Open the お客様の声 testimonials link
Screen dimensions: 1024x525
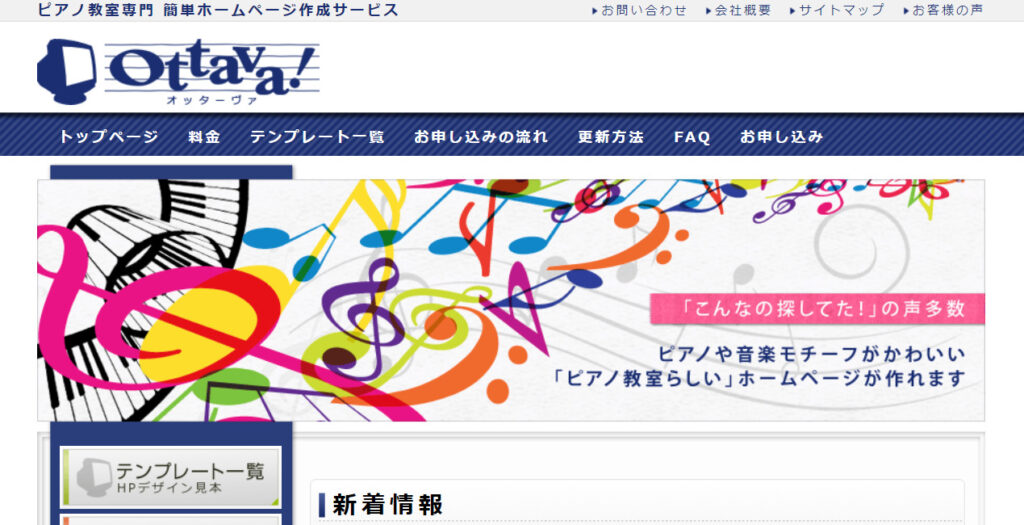(x=948, y=10)
